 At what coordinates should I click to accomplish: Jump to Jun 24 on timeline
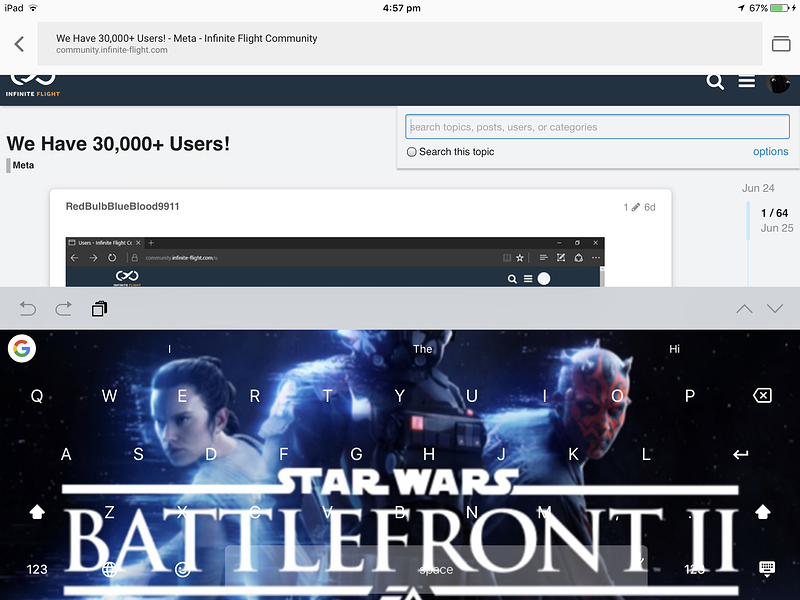pos(758,188)
